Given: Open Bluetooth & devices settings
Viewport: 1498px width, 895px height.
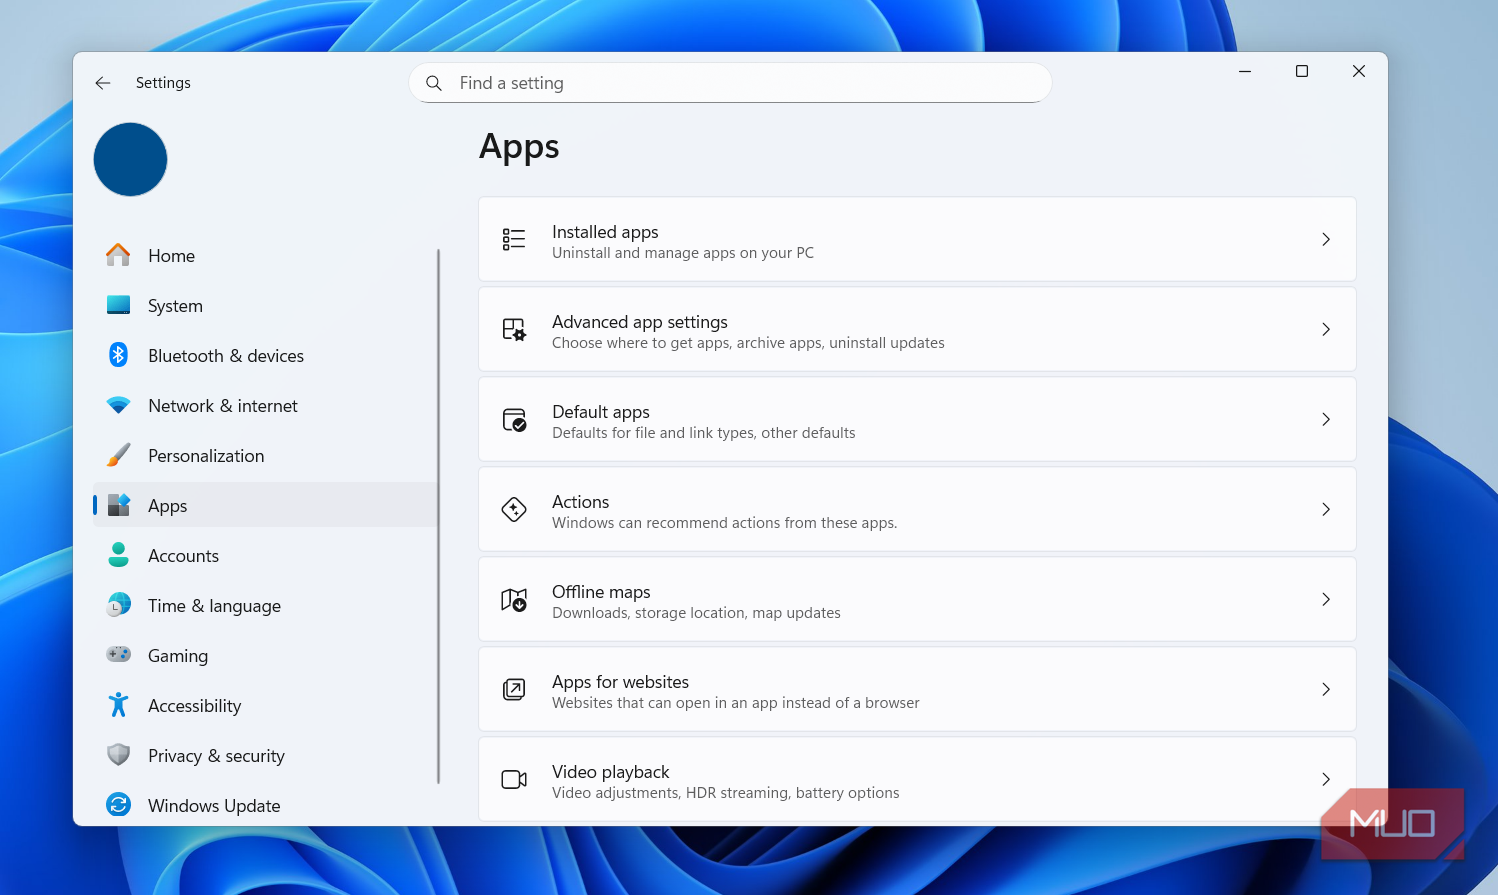Looking at the screenshot, I should 265,355.
